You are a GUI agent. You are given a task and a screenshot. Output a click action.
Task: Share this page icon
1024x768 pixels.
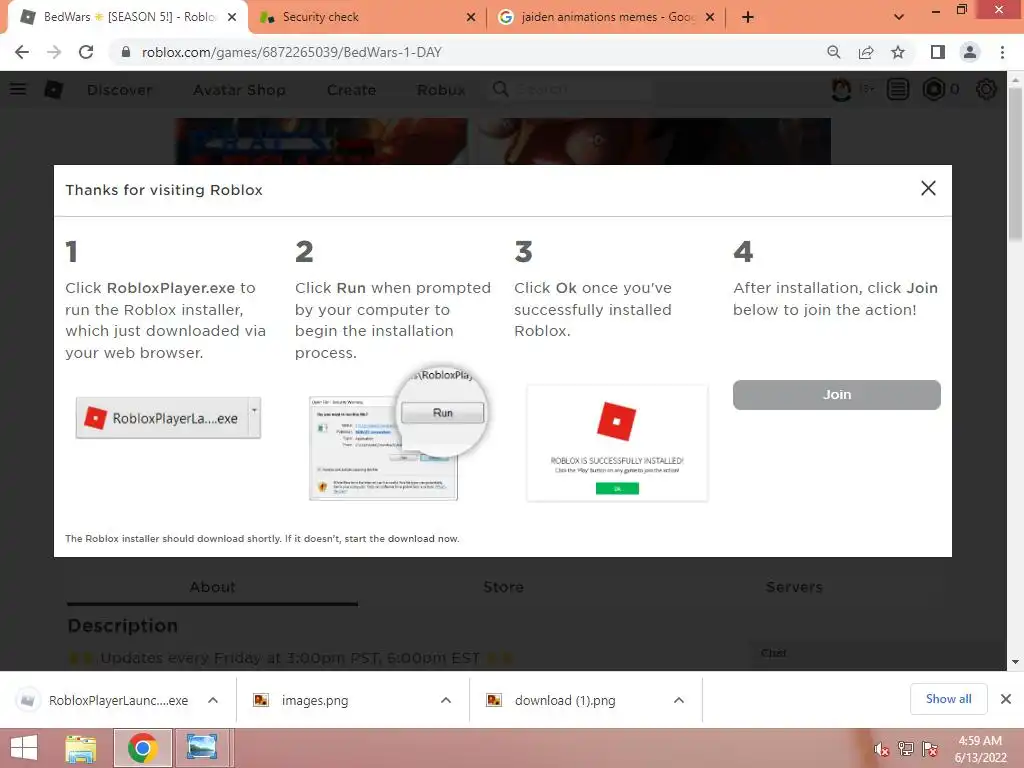(866, 52)
